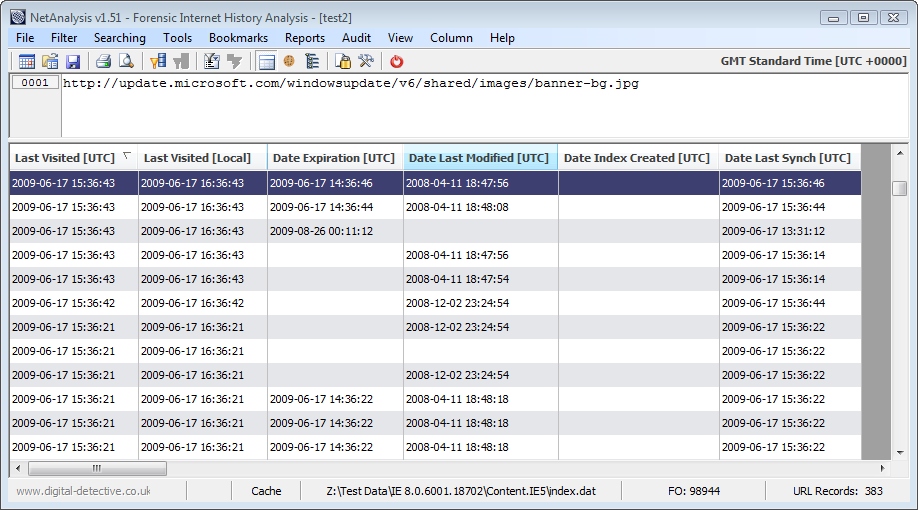Select last modified cell 2008-04-11 18:47:54
This screenshot has height=510, width=918.
[x=481, y=279]
